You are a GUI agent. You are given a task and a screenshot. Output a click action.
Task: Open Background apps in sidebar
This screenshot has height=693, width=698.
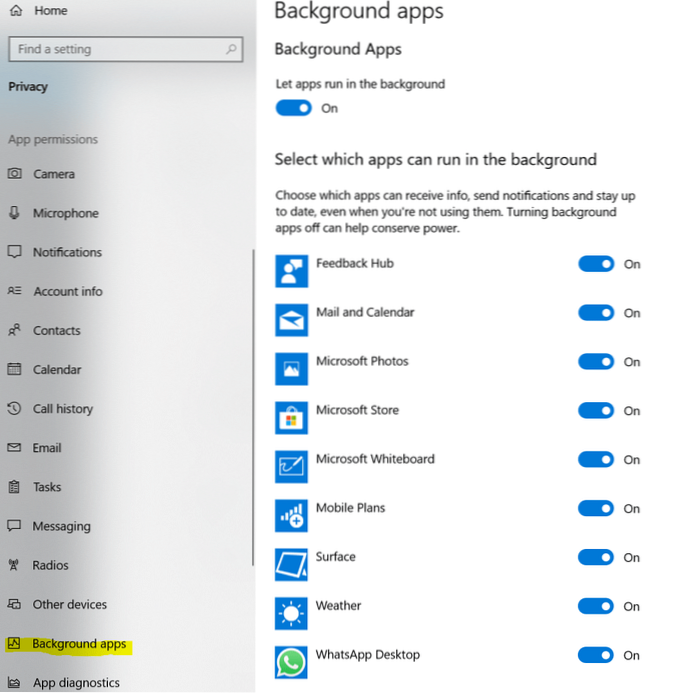point(79,644)
